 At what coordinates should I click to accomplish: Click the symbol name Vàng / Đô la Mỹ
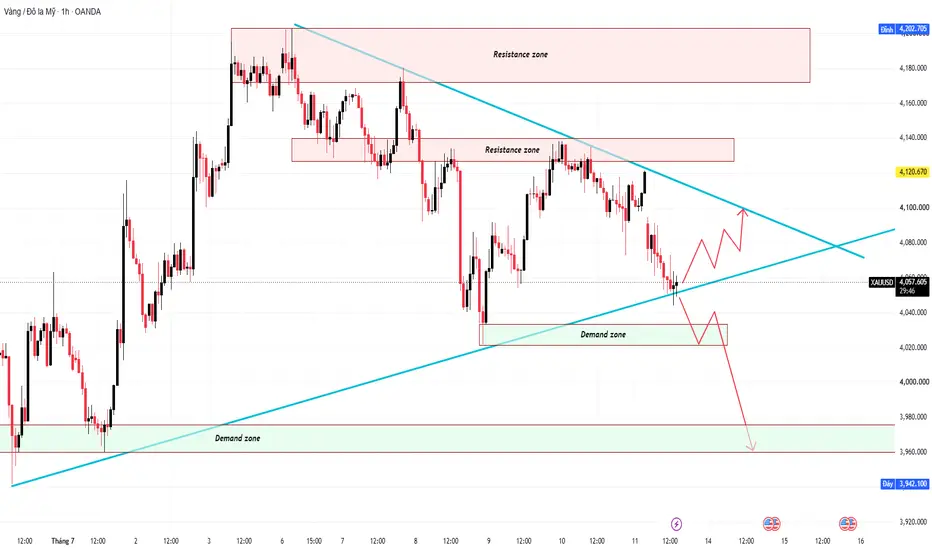pyautogui.click(x=30, y=11)
